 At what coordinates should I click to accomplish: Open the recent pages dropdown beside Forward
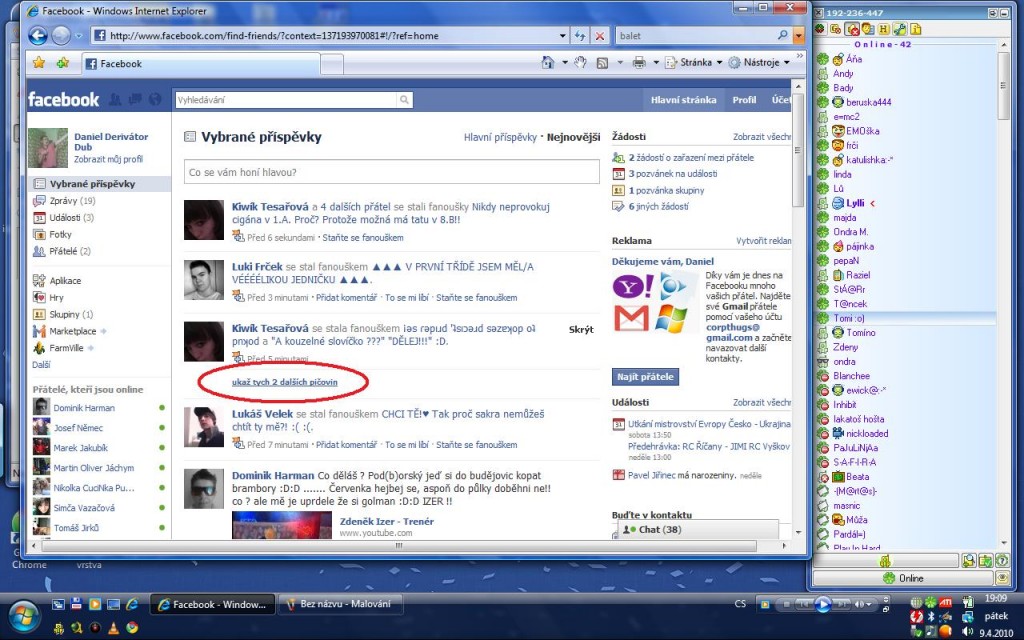coord(78,36)
